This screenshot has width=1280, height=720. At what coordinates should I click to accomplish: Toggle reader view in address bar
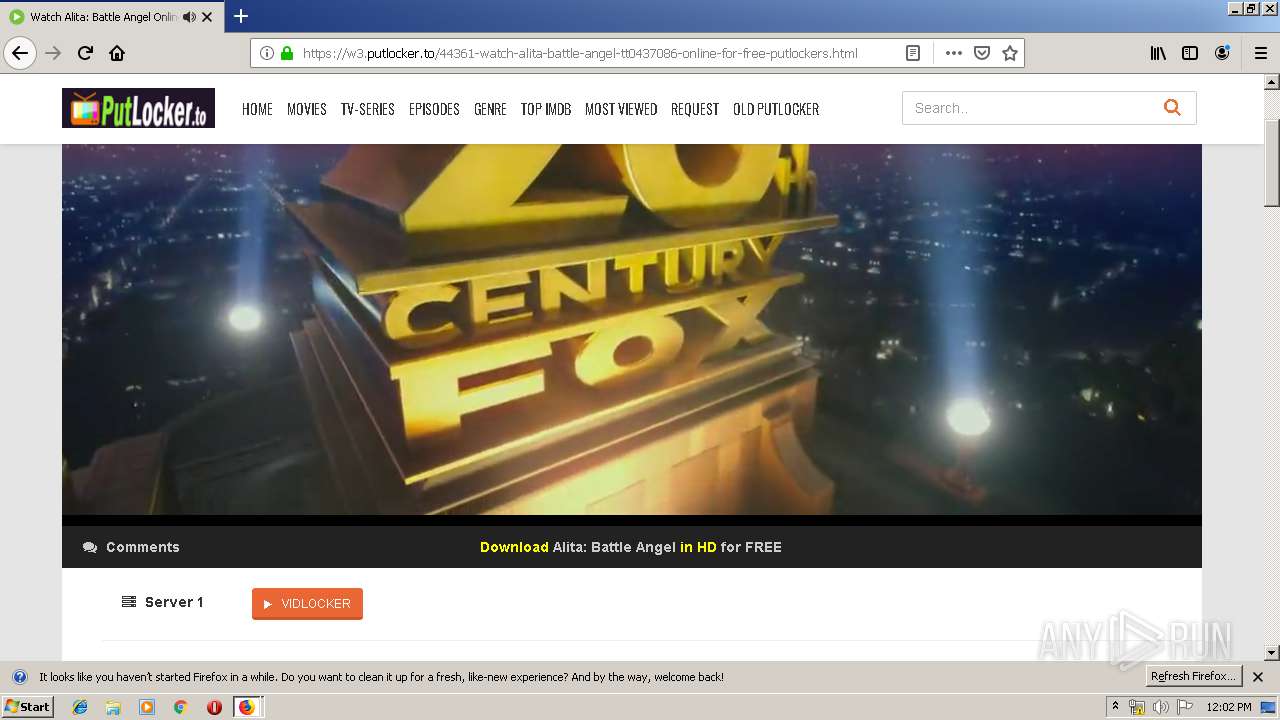pyautogui.click(x=913, y=53)
